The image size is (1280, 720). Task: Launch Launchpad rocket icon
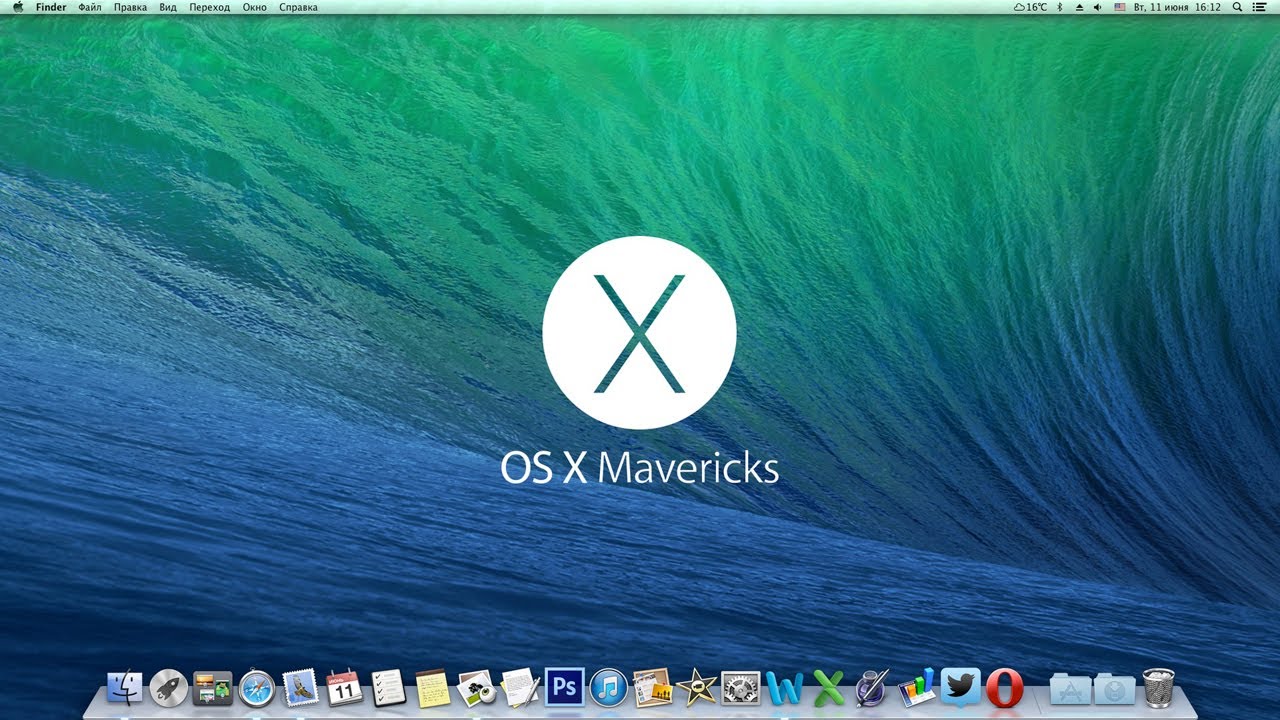(168, 688)
